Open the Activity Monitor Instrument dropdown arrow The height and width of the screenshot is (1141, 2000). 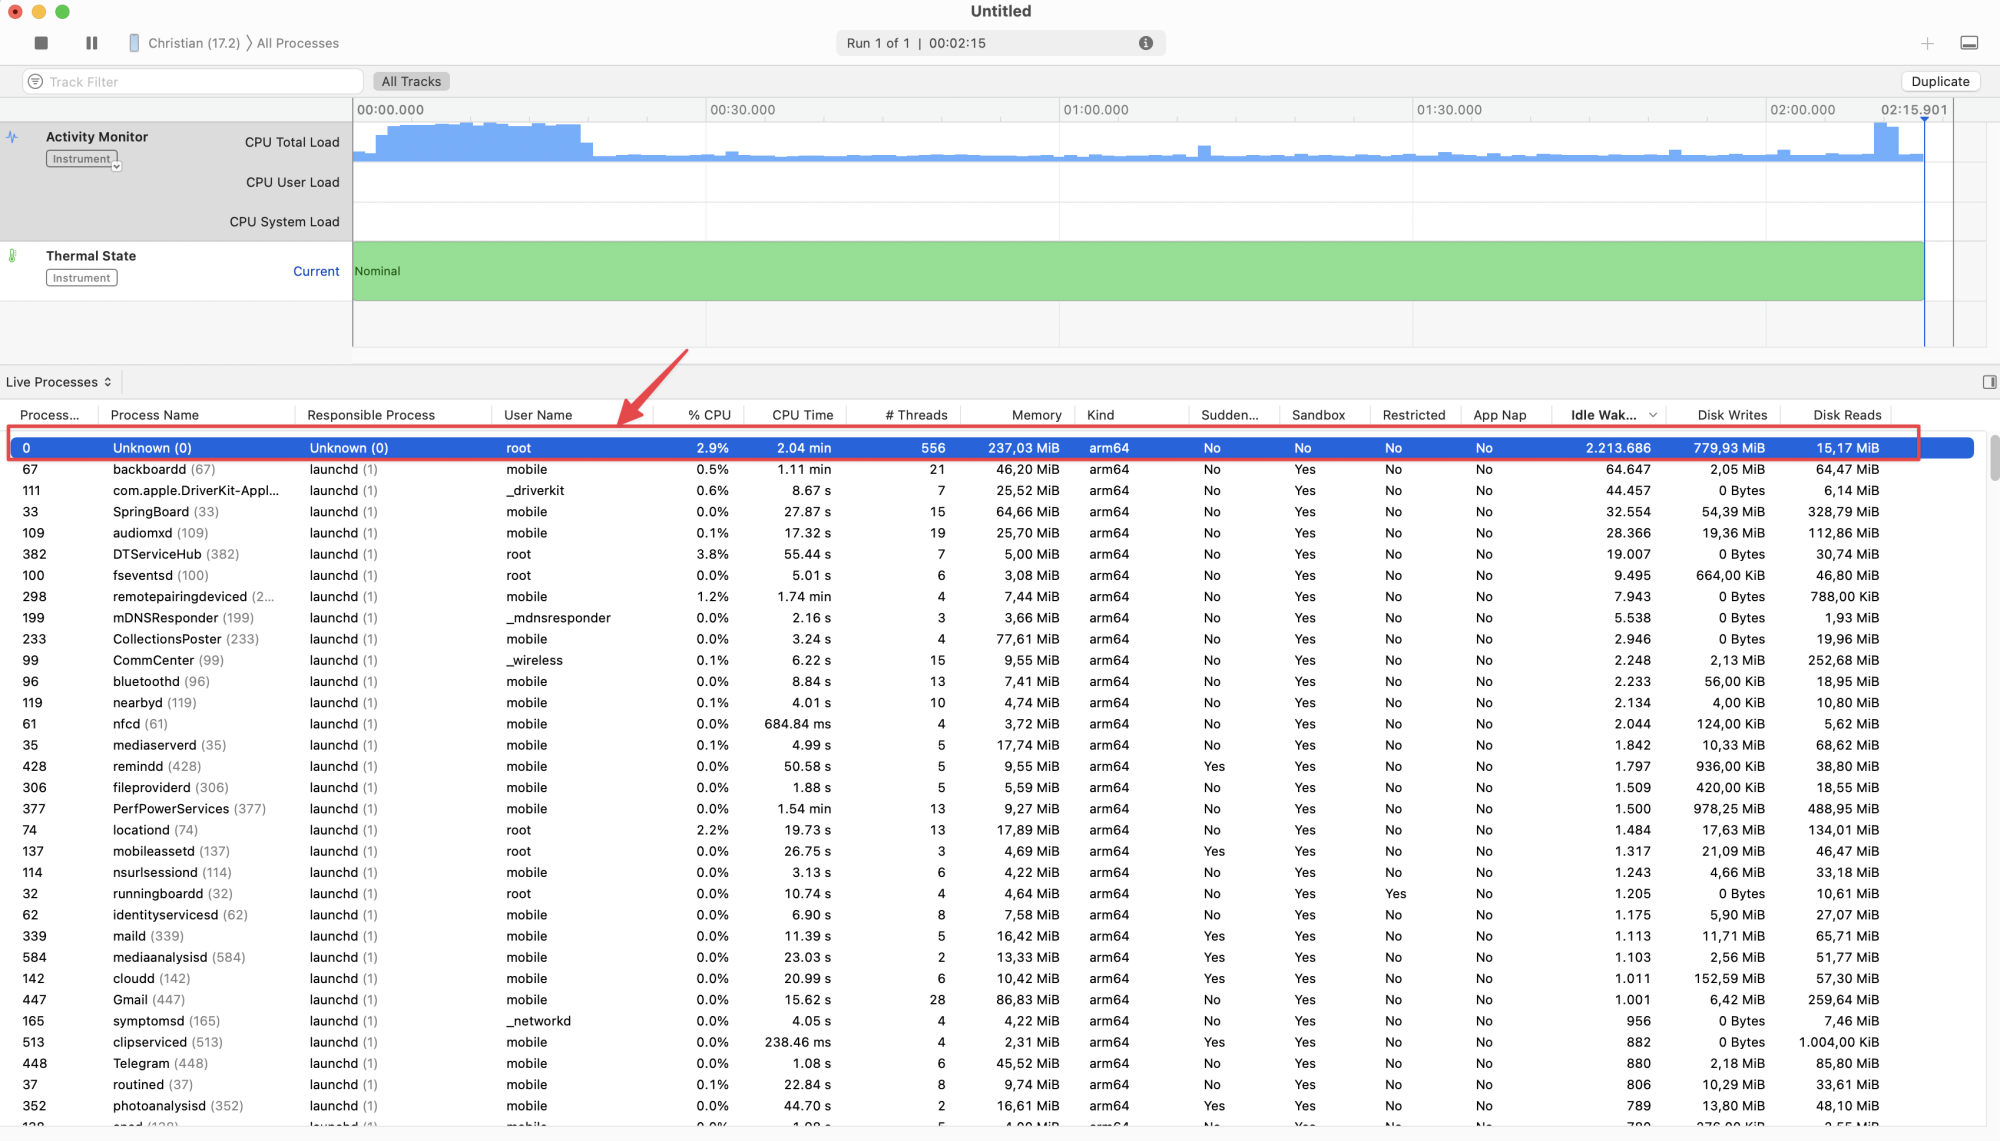pos(117,167)
